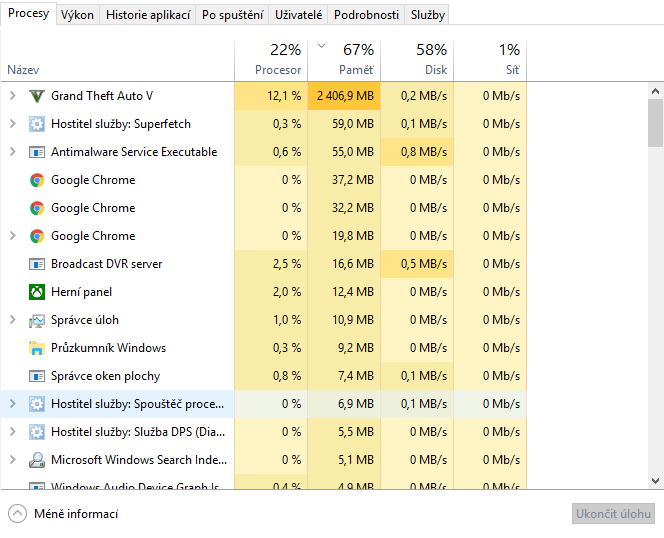
Task: Click the 55,0 MB memory cell
Action: (x=344, y=152)
